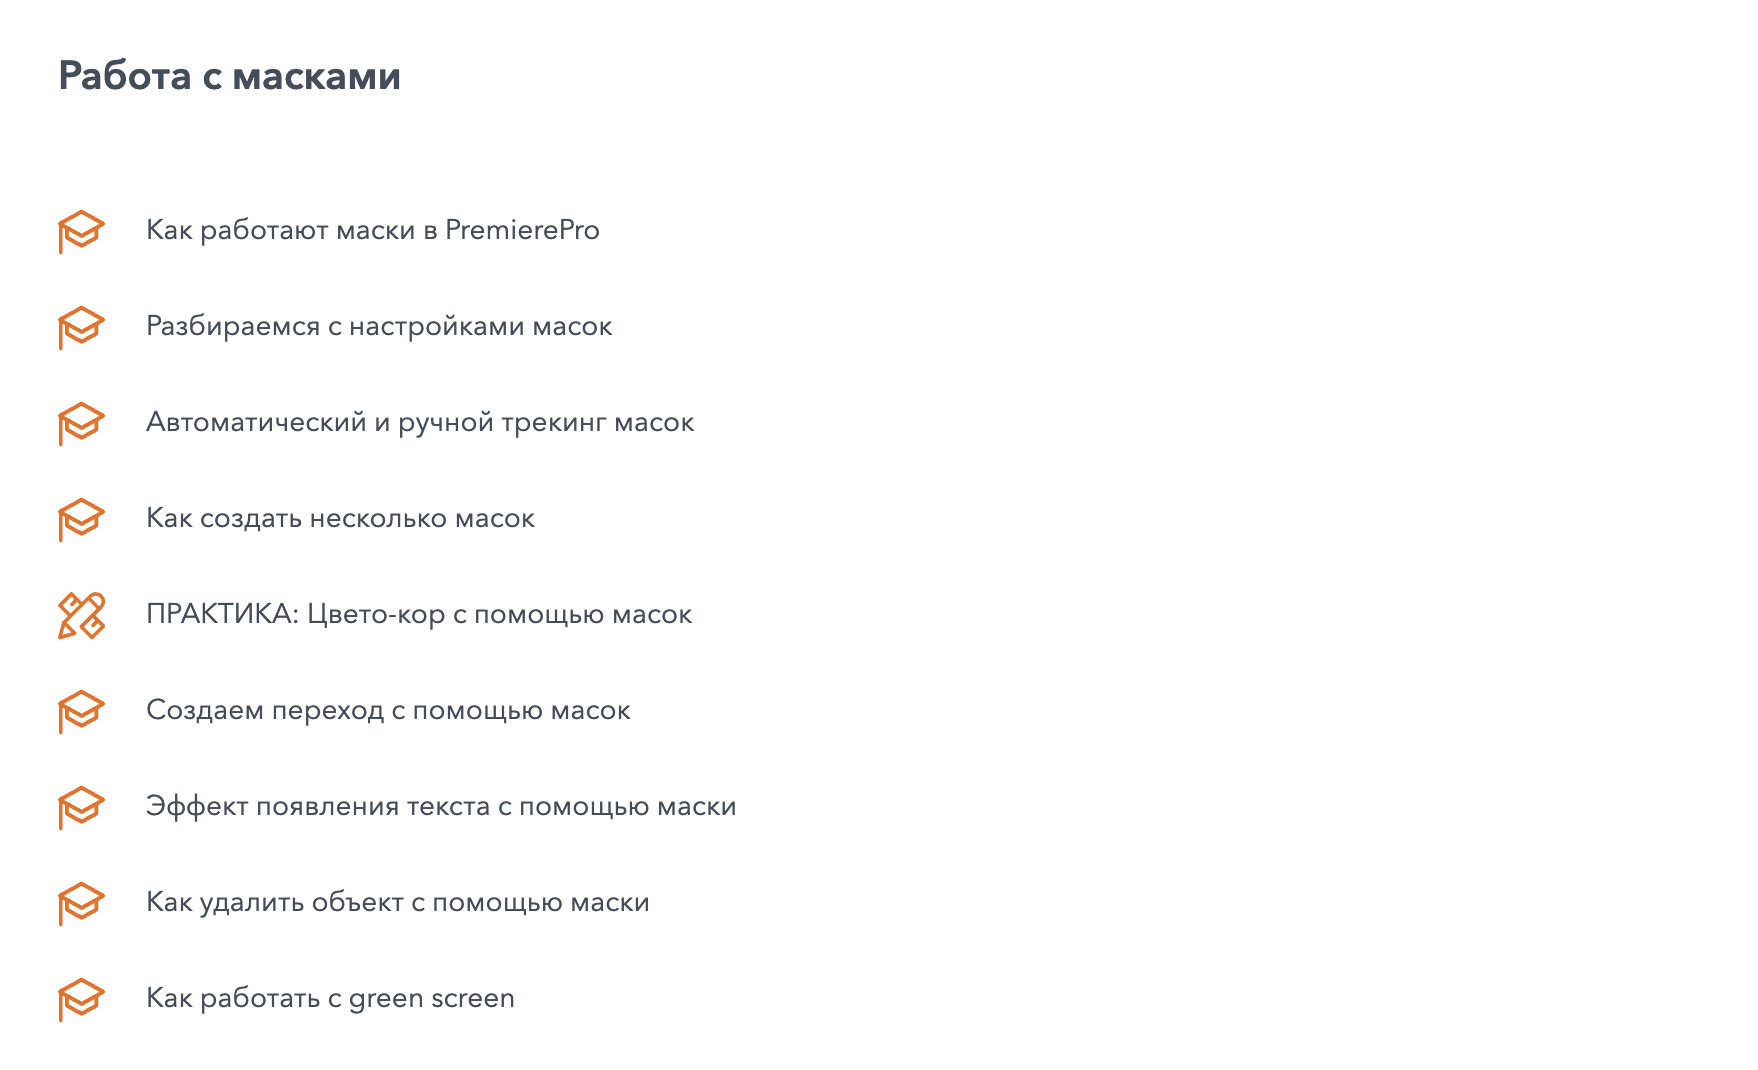Click cap icon beside "Эффект появления текста"

pos(81,807)
